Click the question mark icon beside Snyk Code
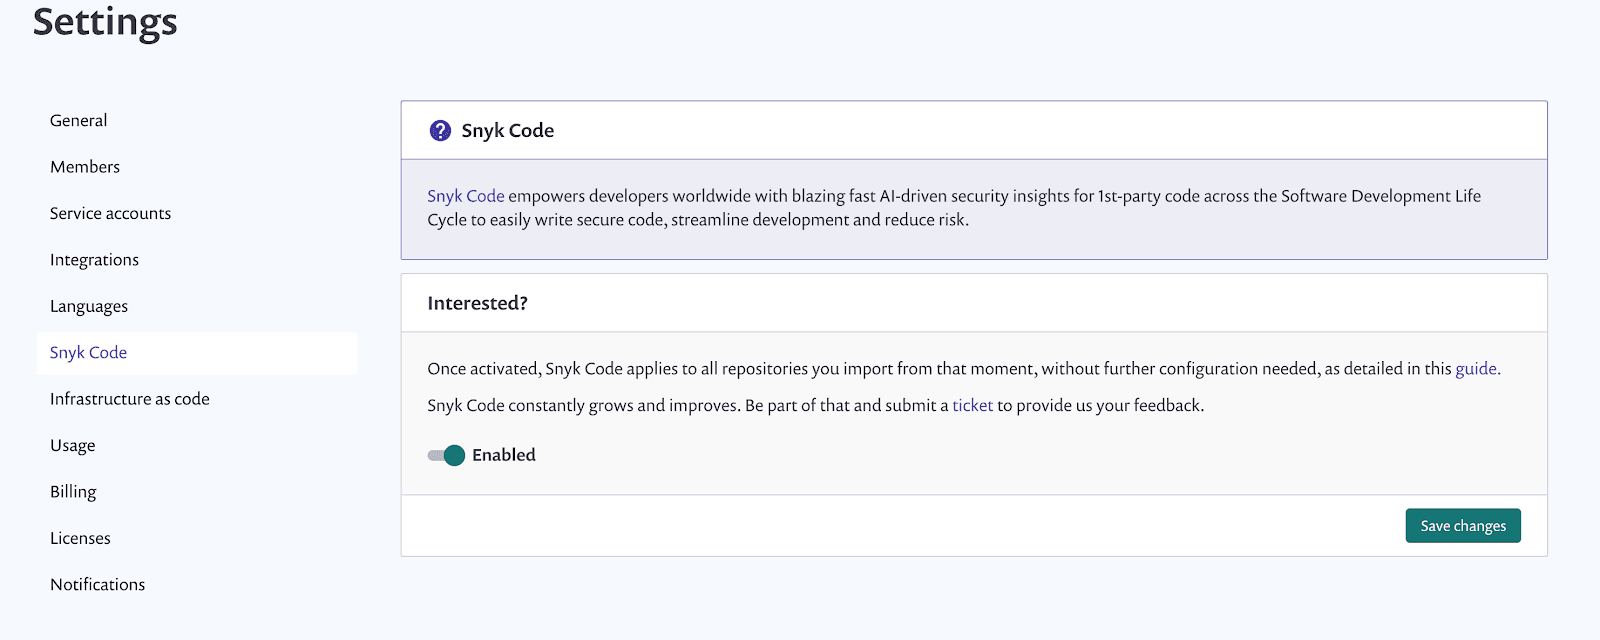 [440, 130]
